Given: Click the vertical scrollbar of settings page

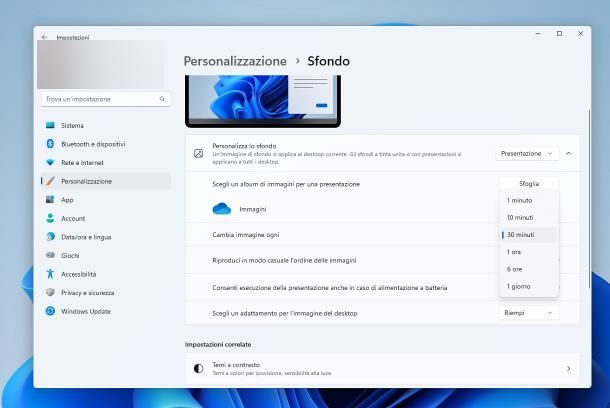Looking at the screenshot, I should coord(589,198).
